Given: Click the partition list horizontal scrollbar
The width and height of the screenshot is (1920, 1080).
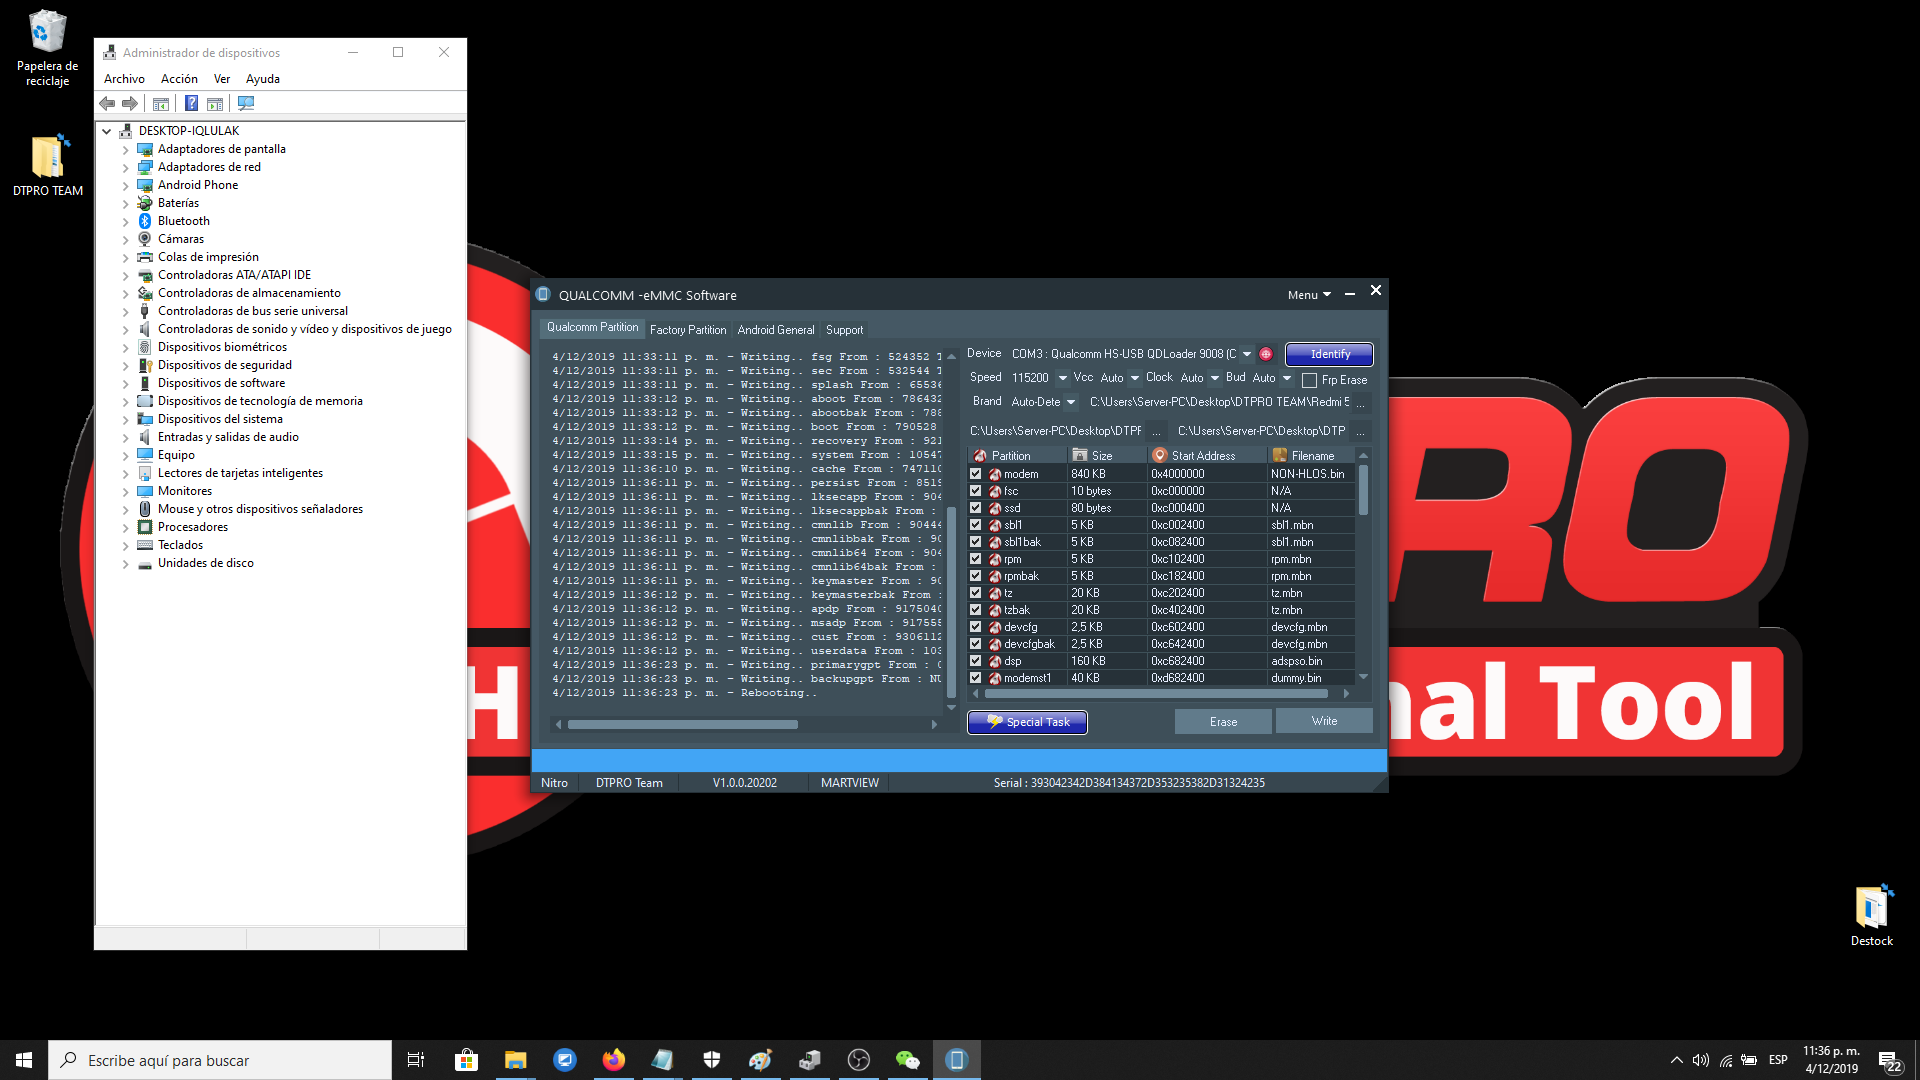Looking at the screenshot, I should tap(1156, 693).
